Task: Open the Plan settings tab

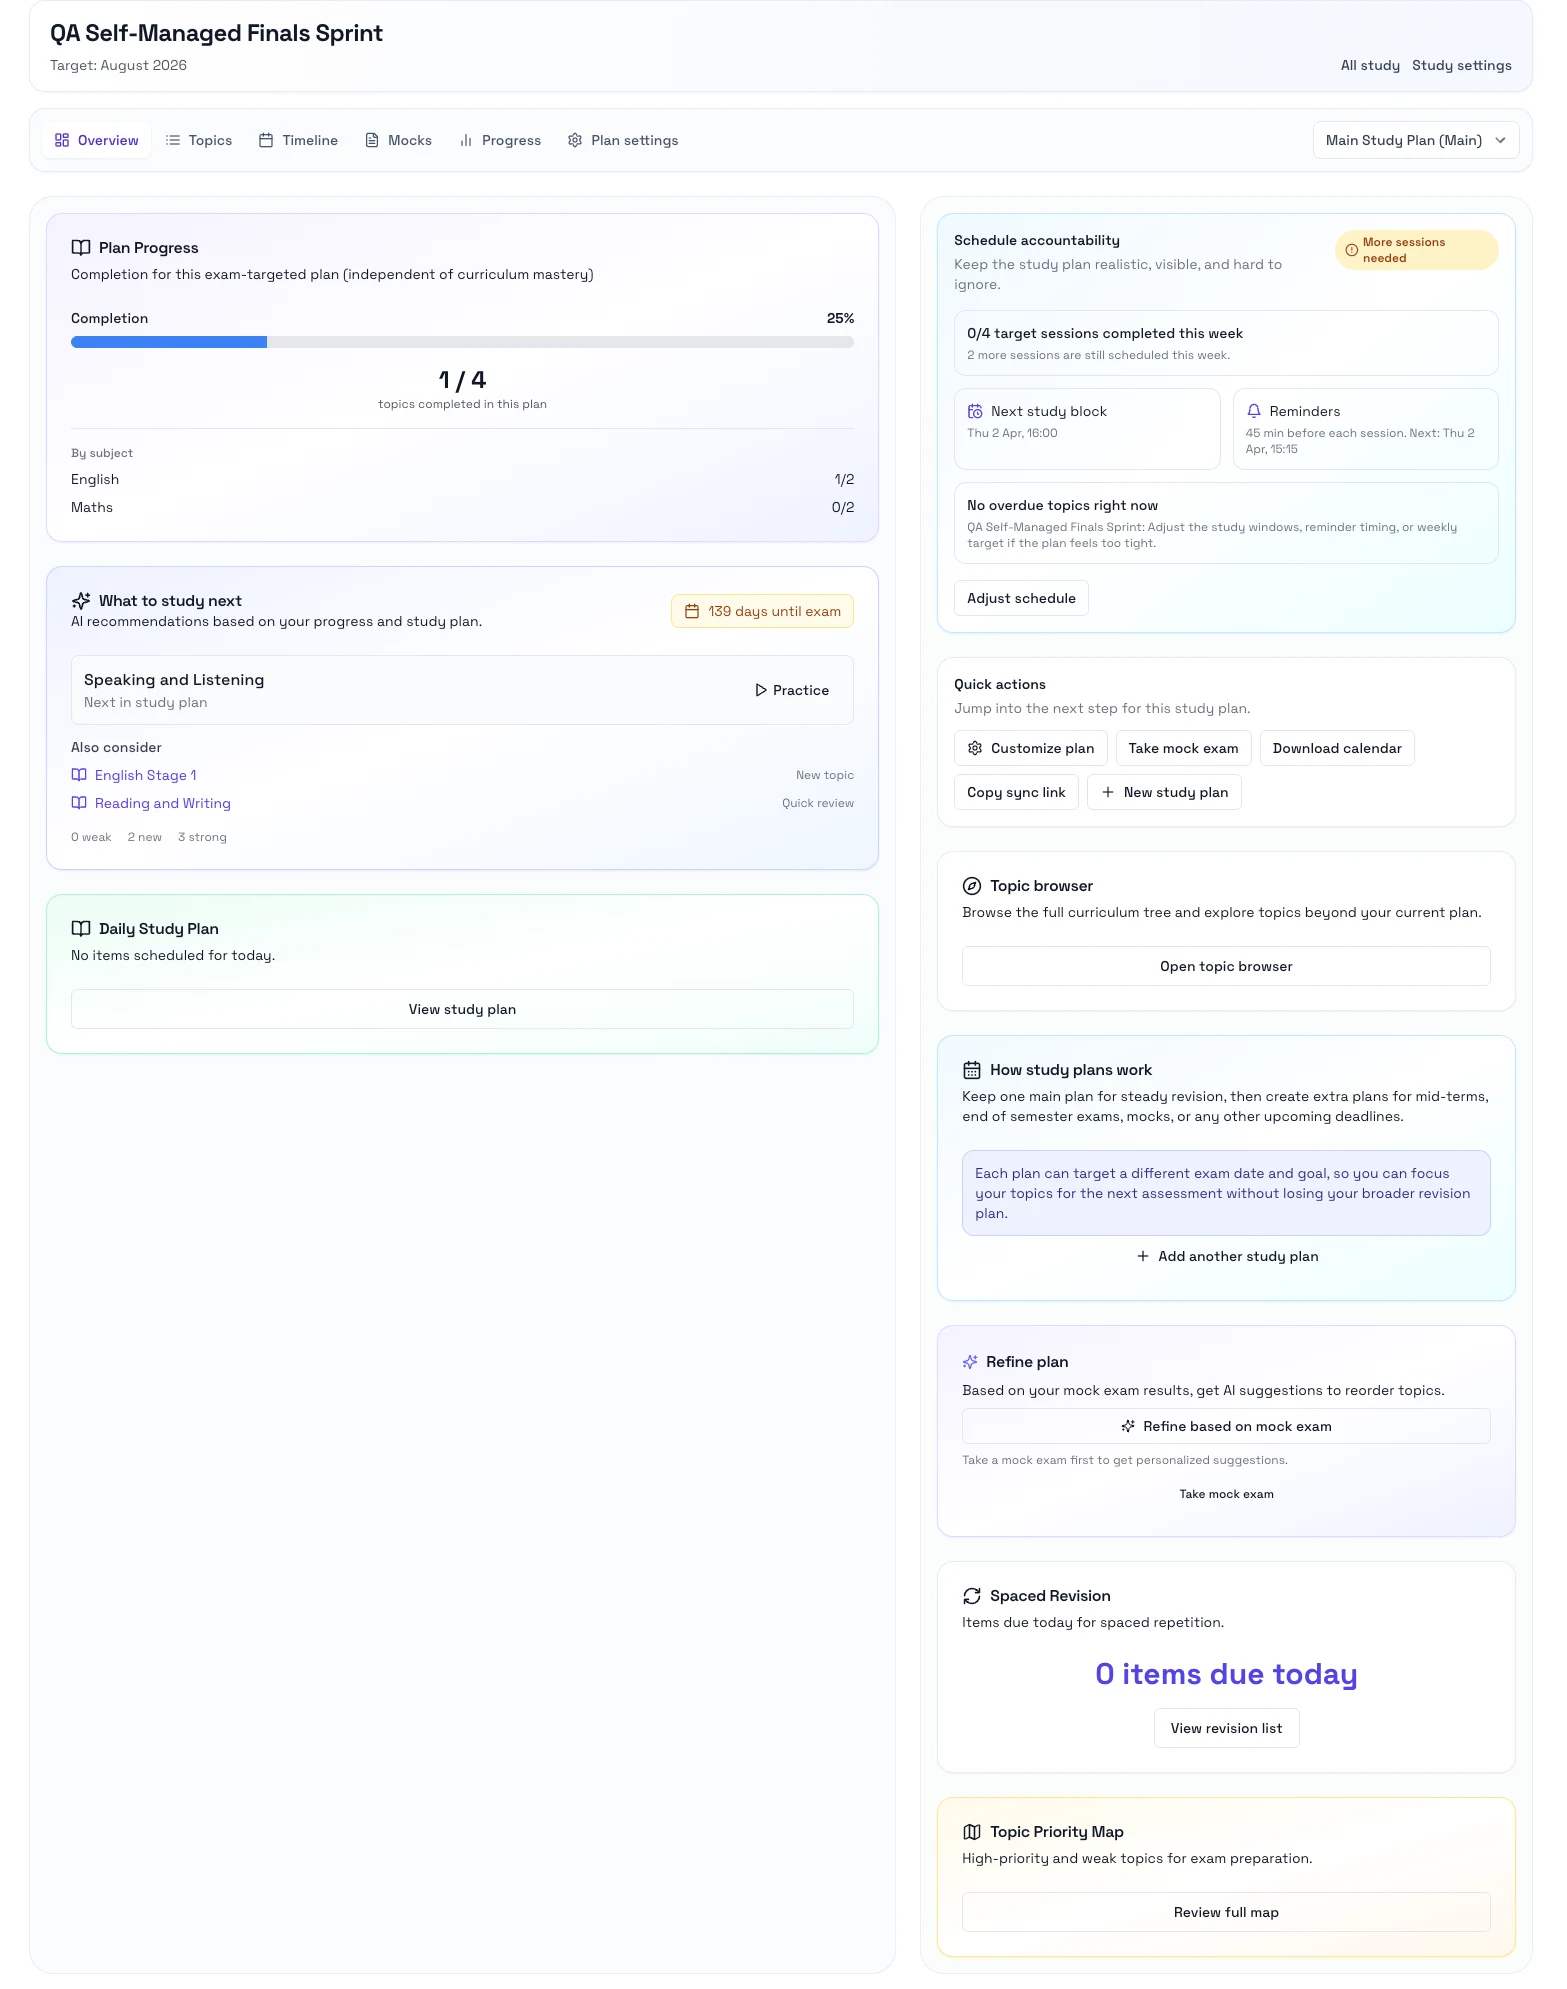Action: coord(623,140)
